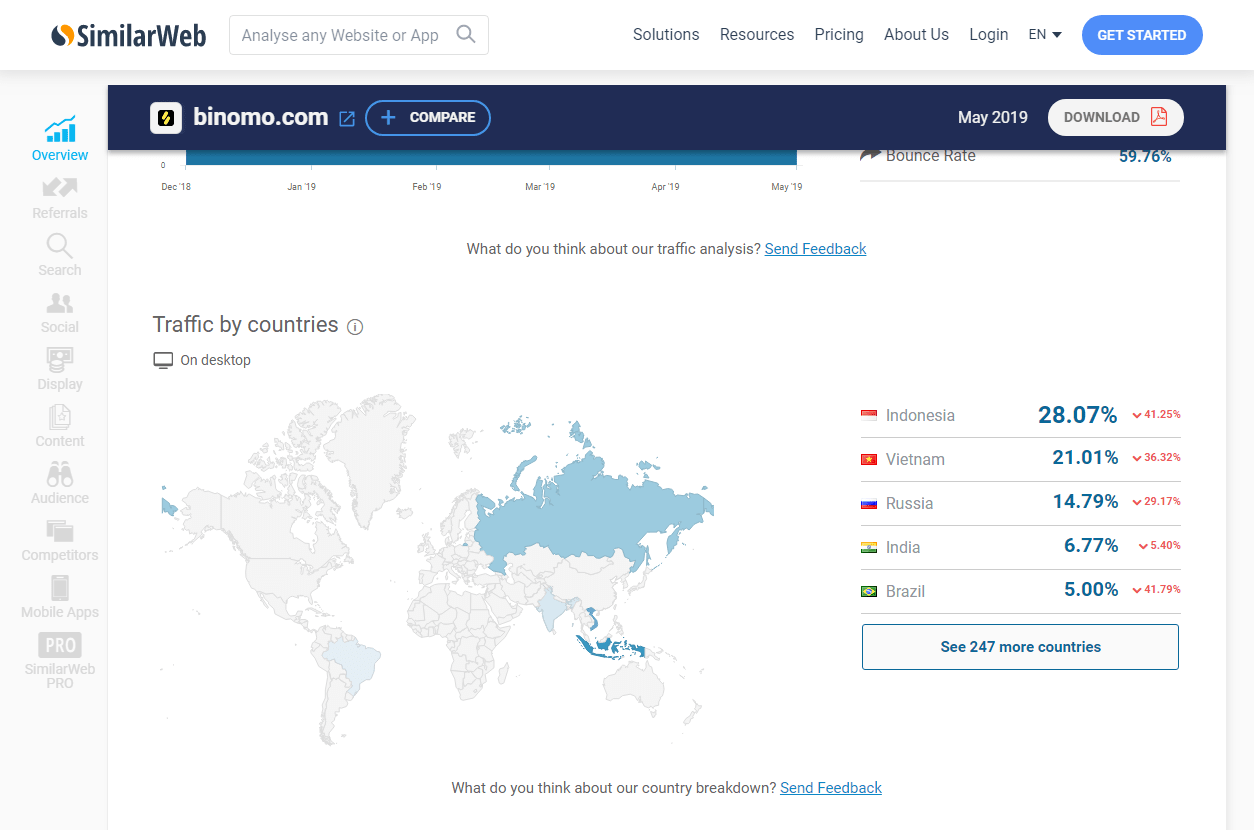Open the Solutions menu
The image size is (1254, 830).
[x=666, y=35]
